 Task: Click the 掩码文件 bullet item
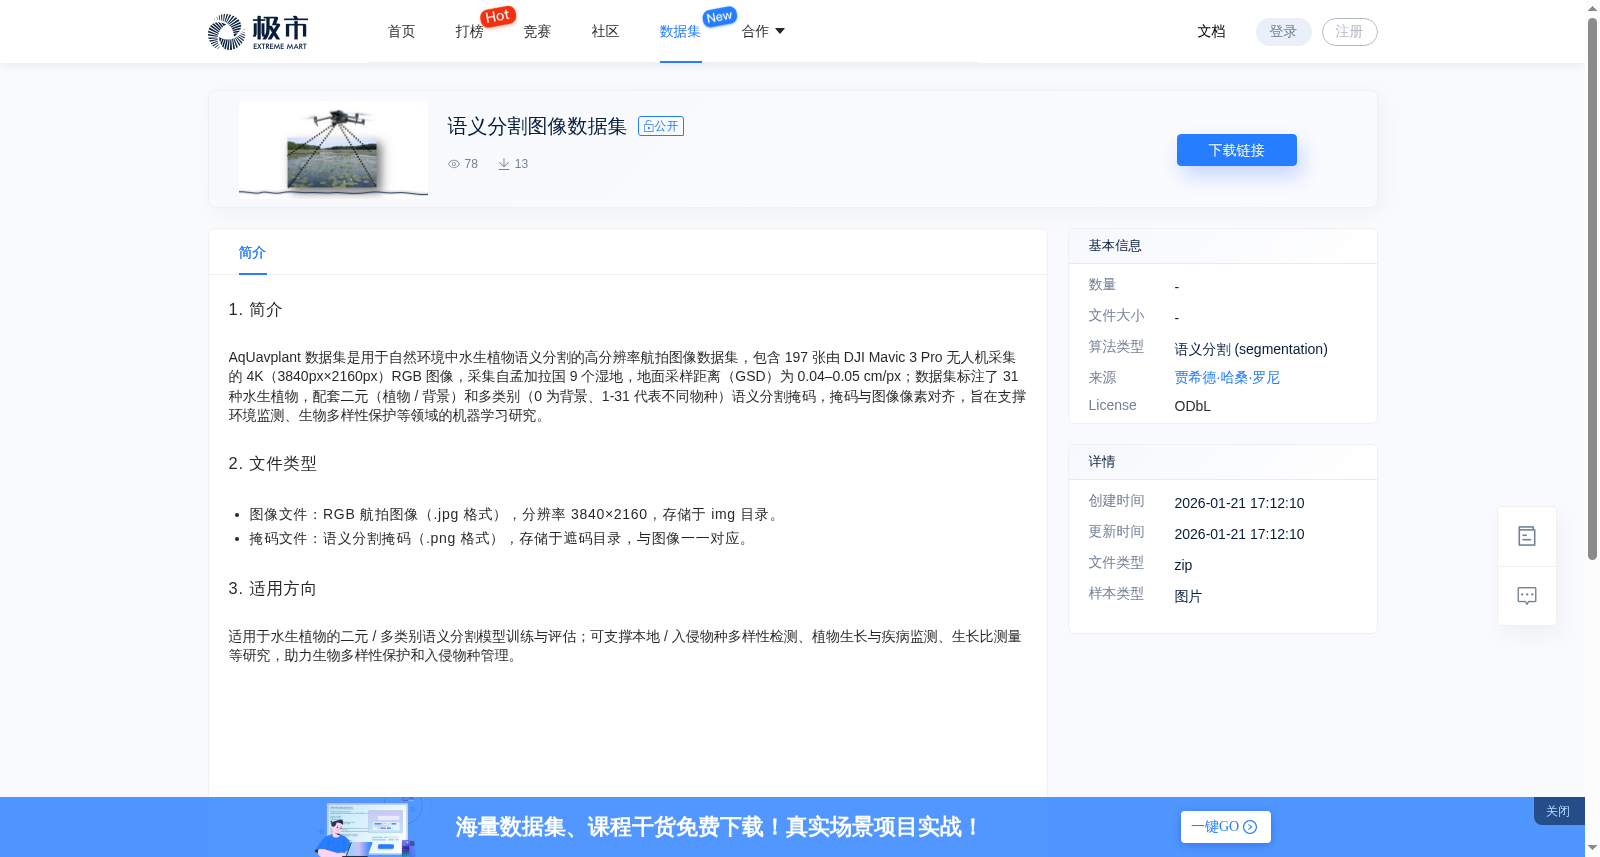[x=501, y=538]
